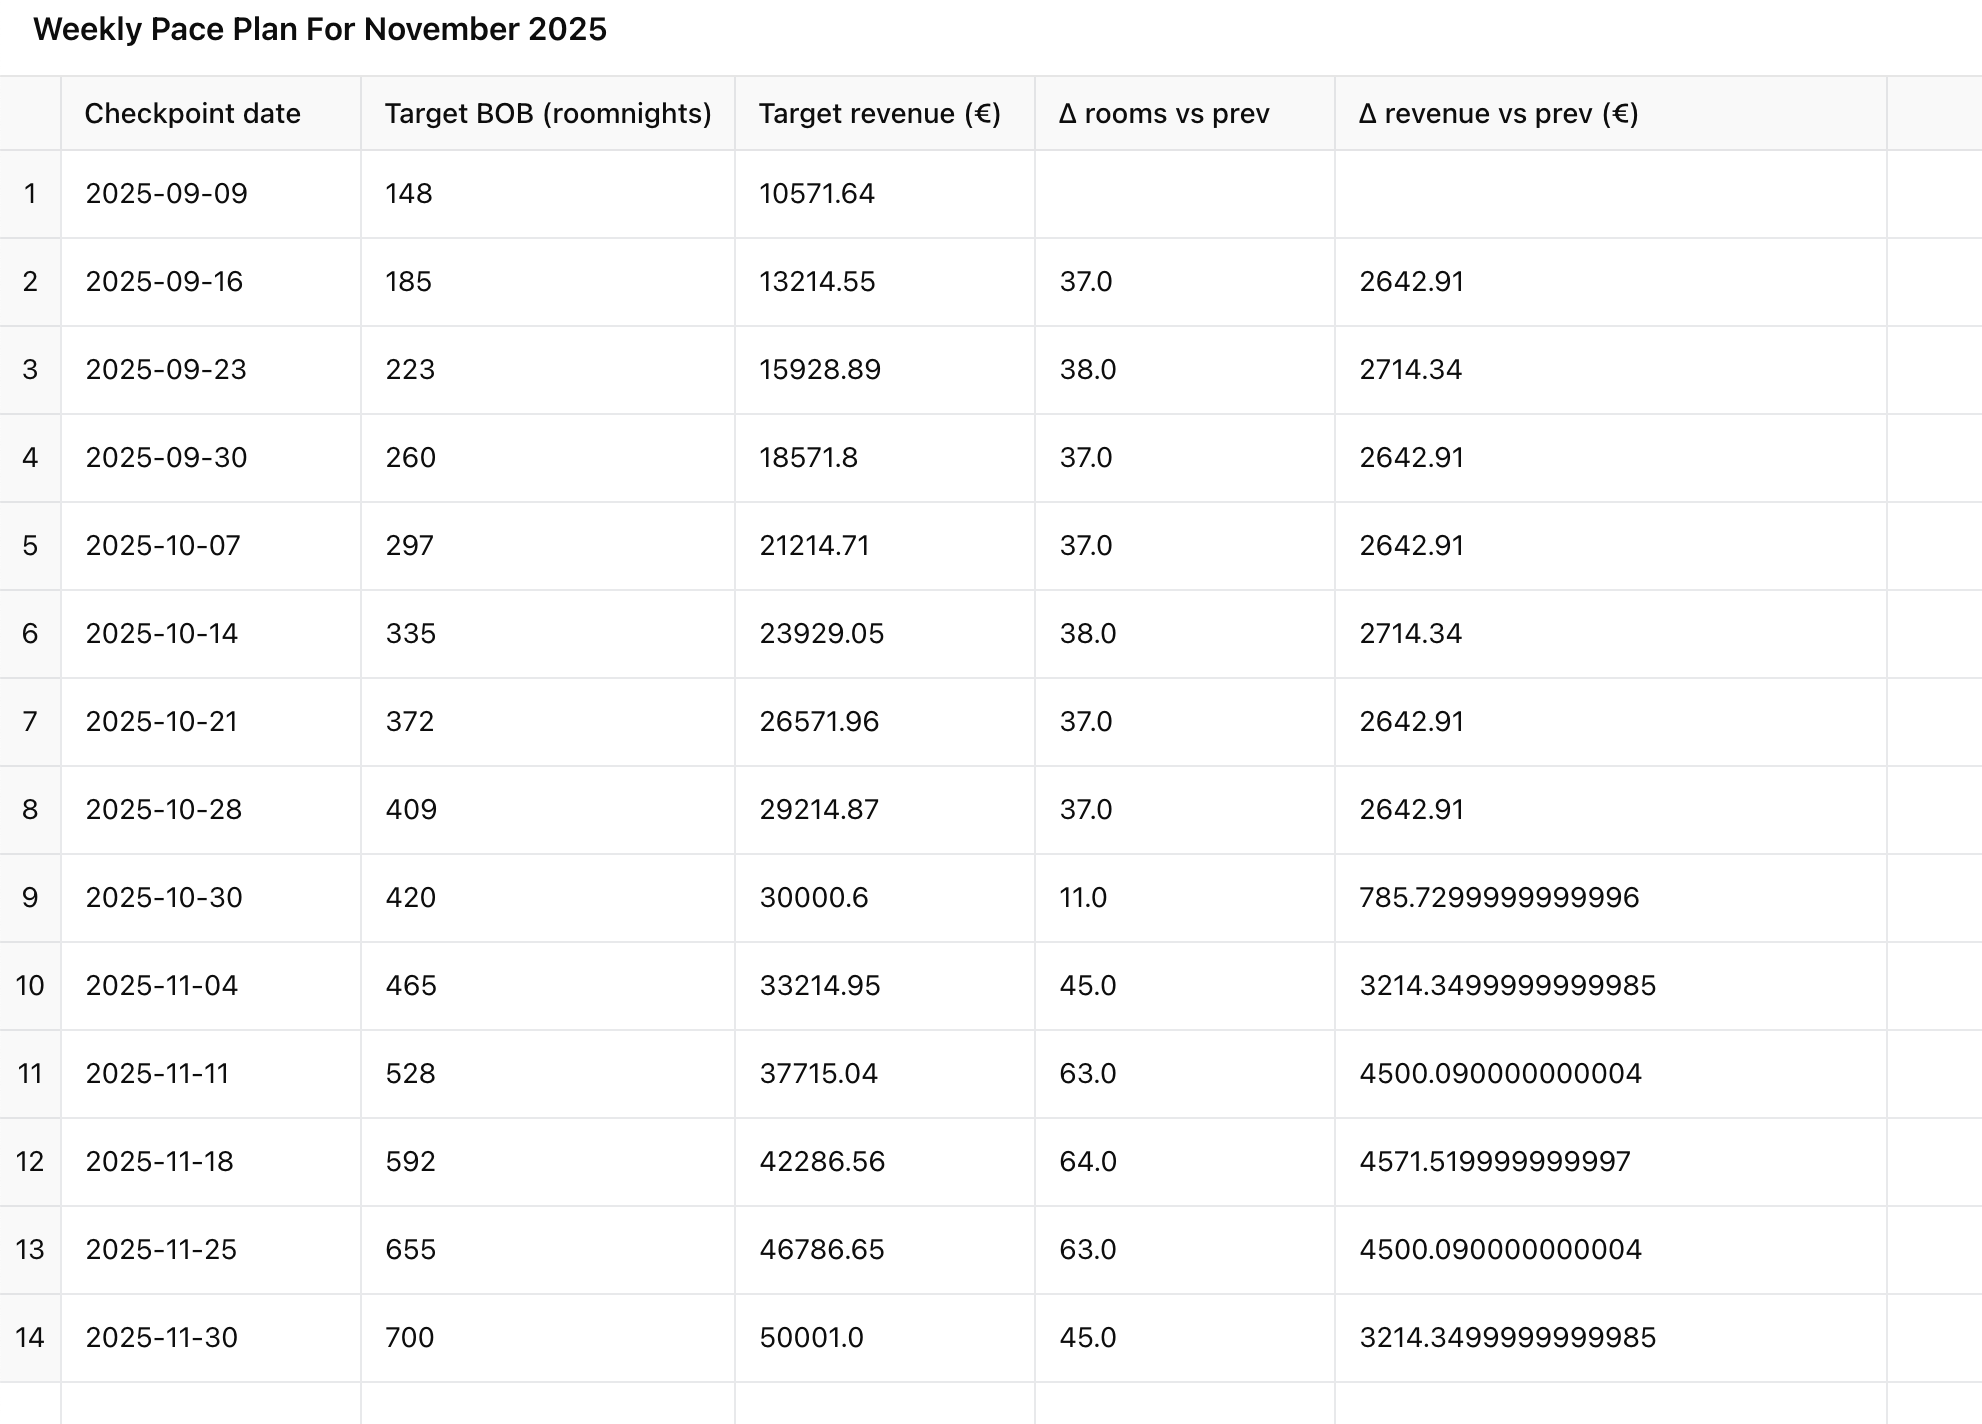Click the cell with value 785.7299999999996
1982x1424 pixels.
pos(1498,898)
